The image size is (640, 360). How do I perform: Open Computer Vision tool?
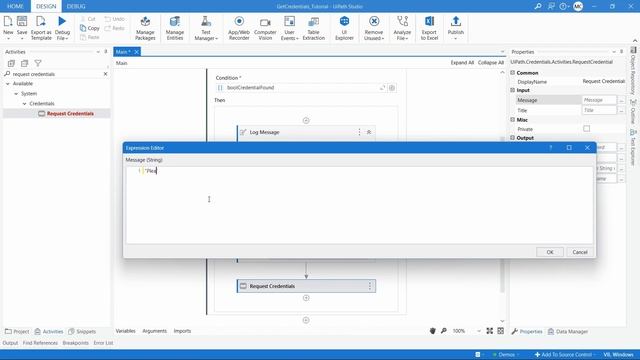point(265,28)
